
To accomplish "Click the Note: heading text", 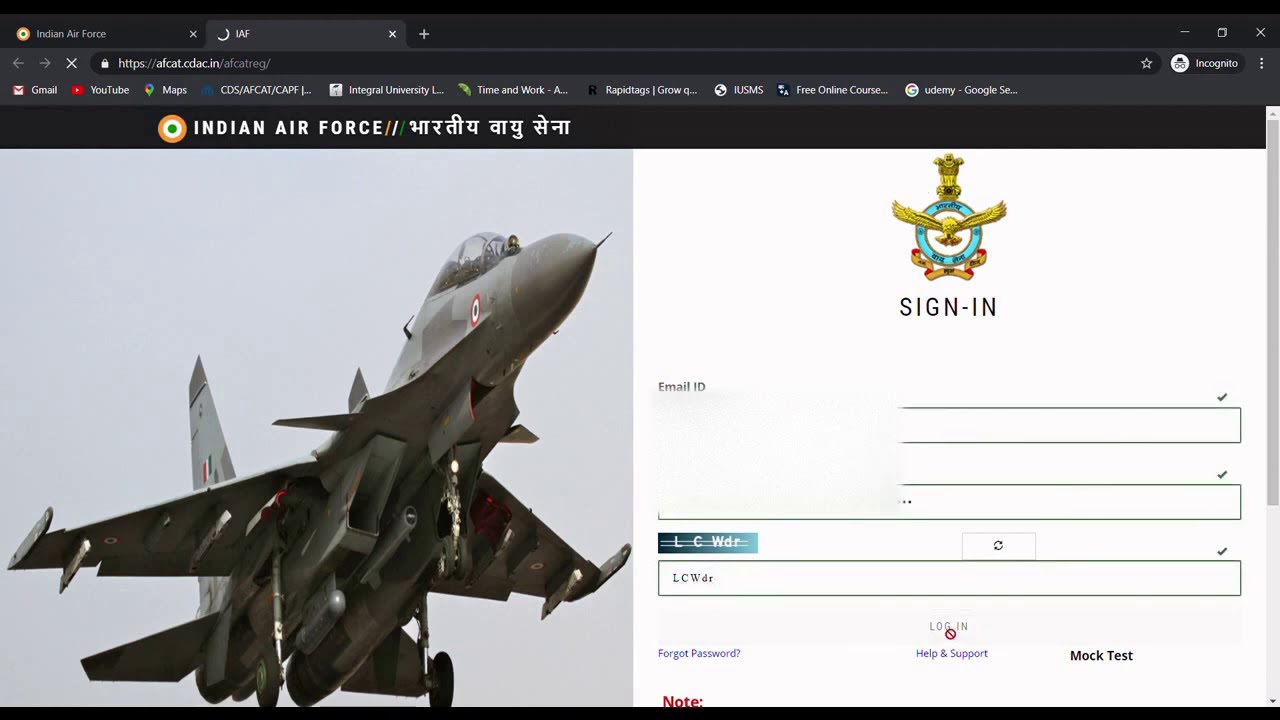I will 683,701.
